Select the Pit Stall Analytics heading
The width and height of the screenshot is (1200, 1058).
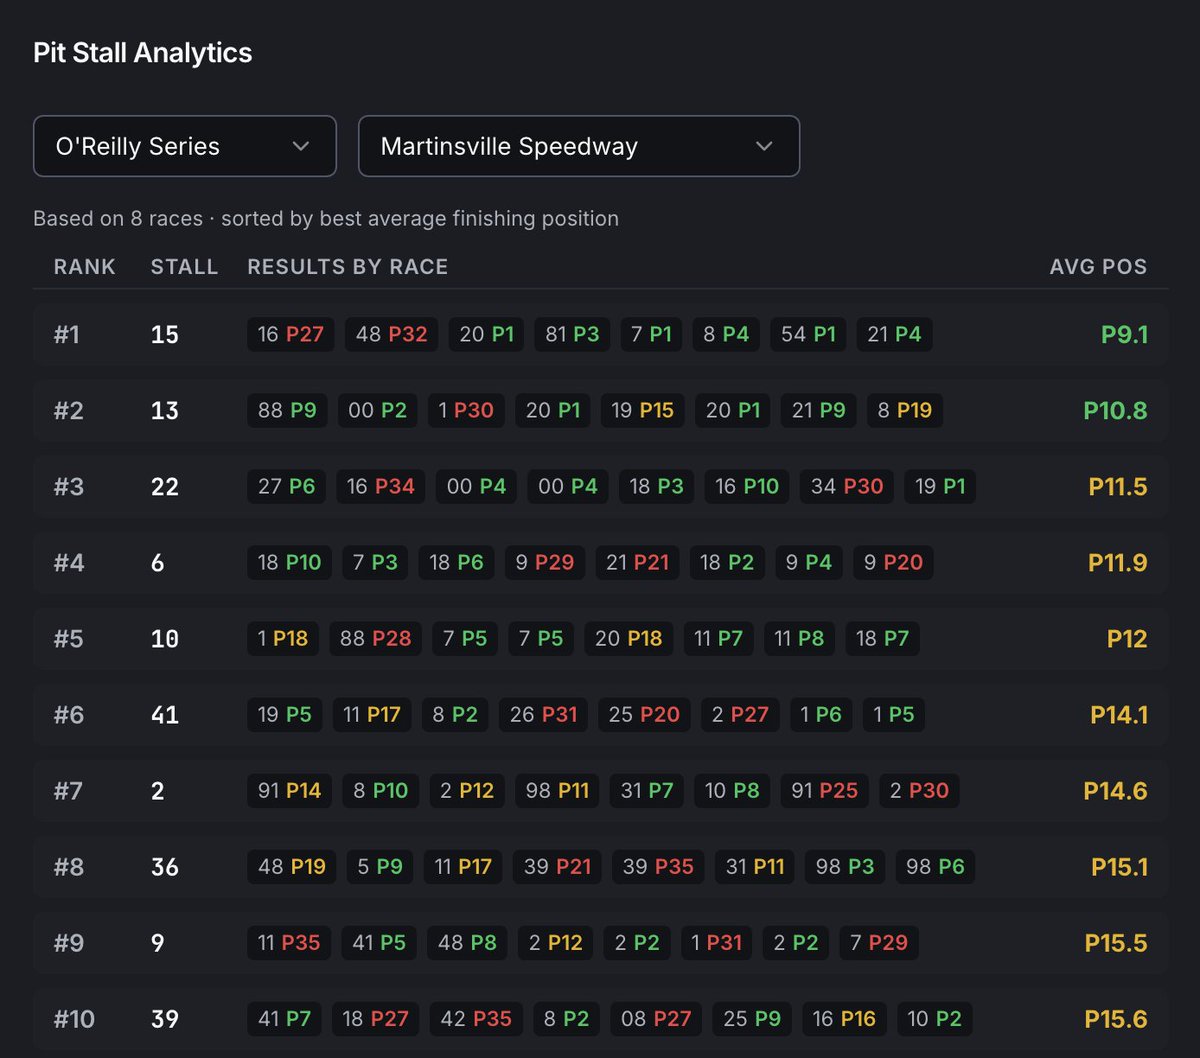point(143,53)
